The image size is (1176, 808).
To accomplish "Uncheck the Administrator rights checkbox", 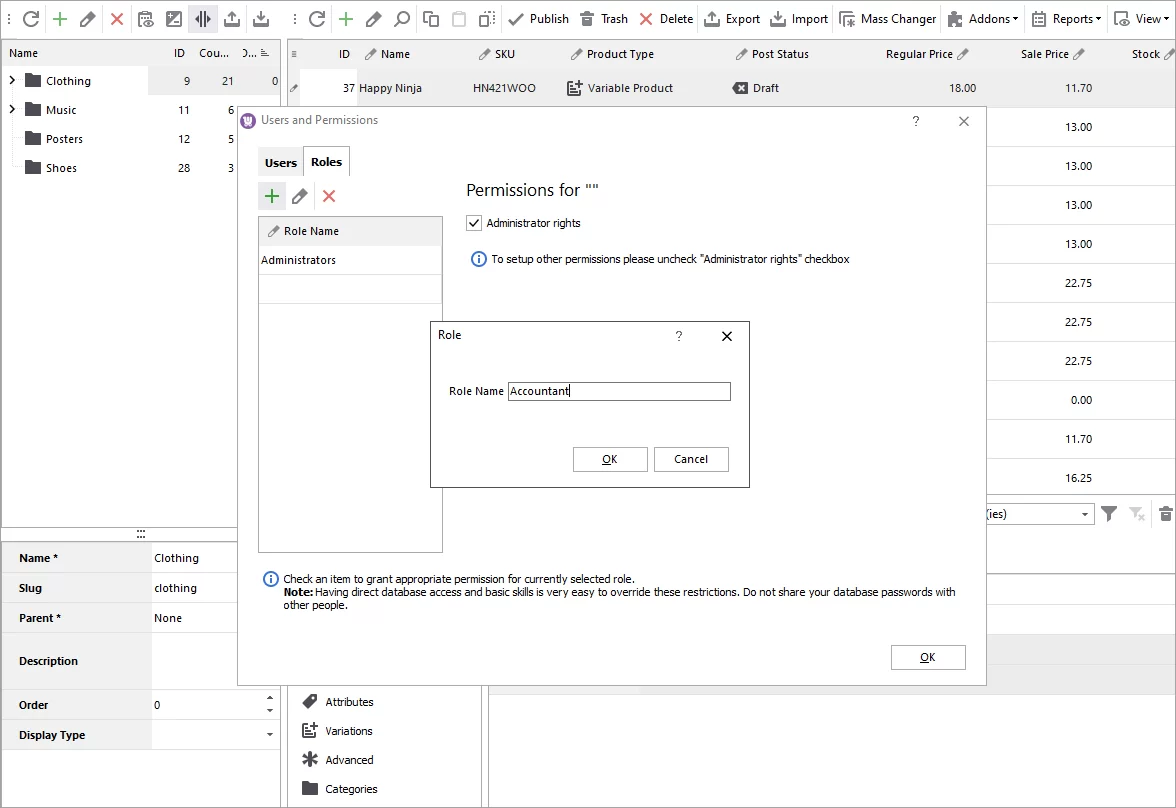I will click(473, 223).
